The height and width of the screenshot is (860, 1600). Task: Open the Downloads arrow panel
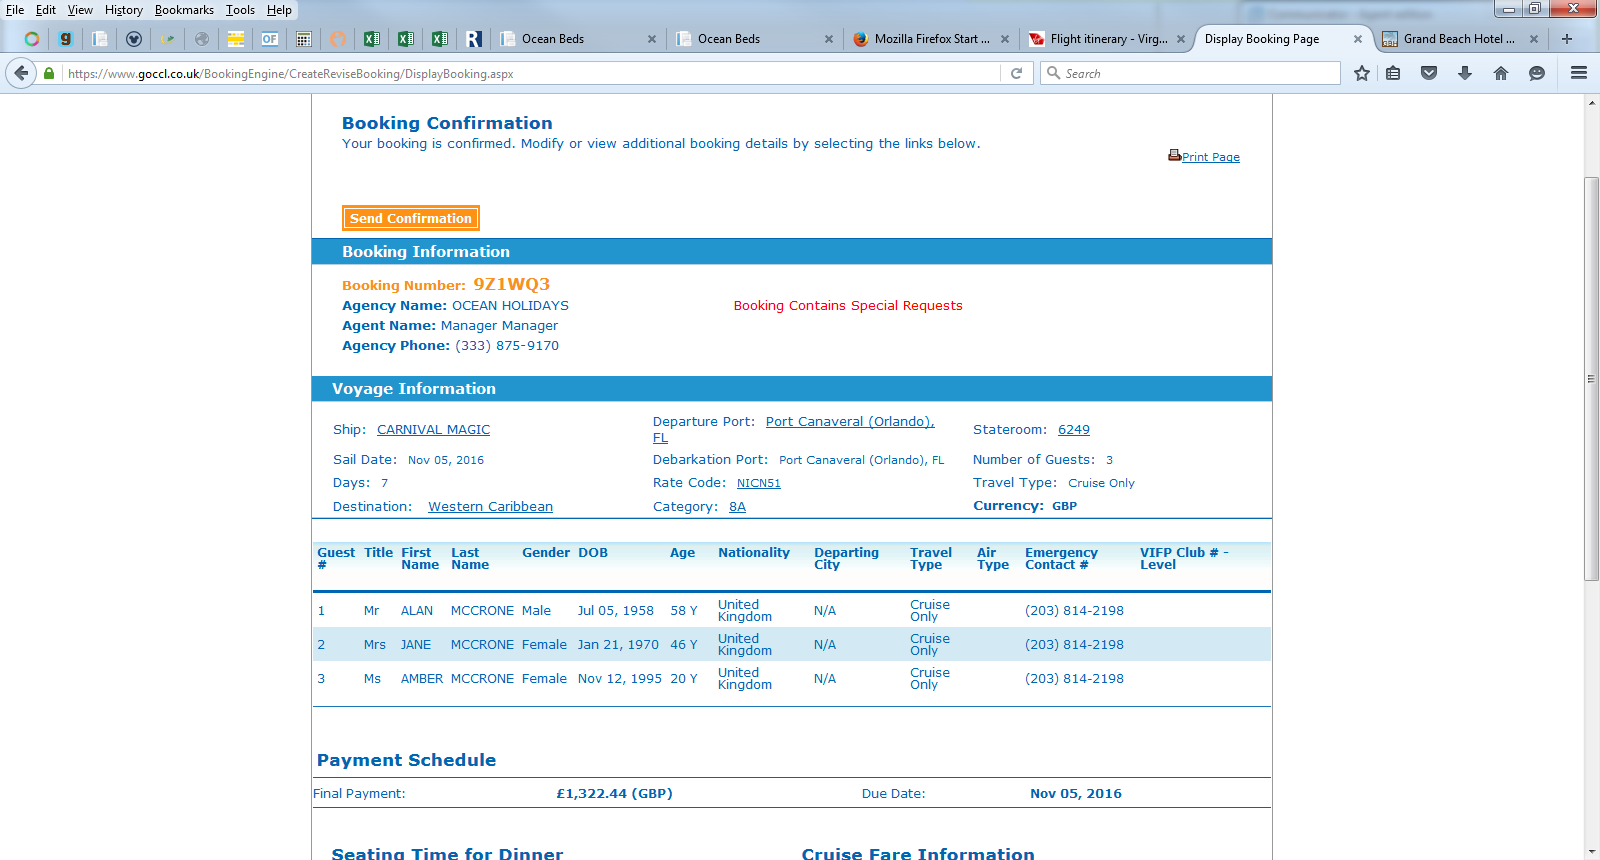[1465, 73]
